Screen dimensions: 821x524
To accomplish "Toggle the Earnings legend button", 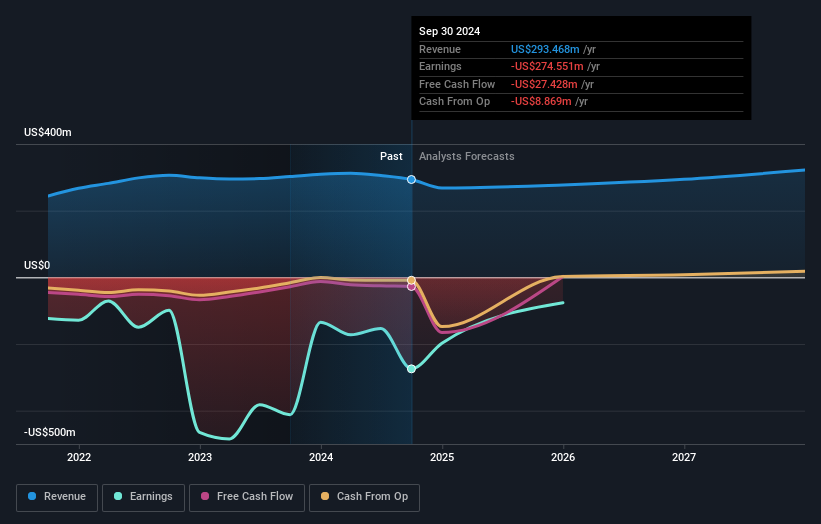I will point(143,497).
